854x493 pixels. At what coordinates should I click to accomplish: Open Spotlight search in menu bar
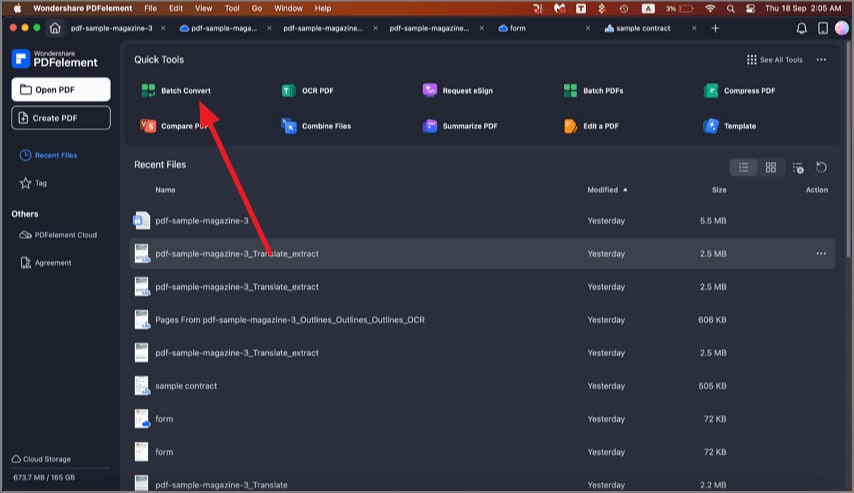(730, 8)
